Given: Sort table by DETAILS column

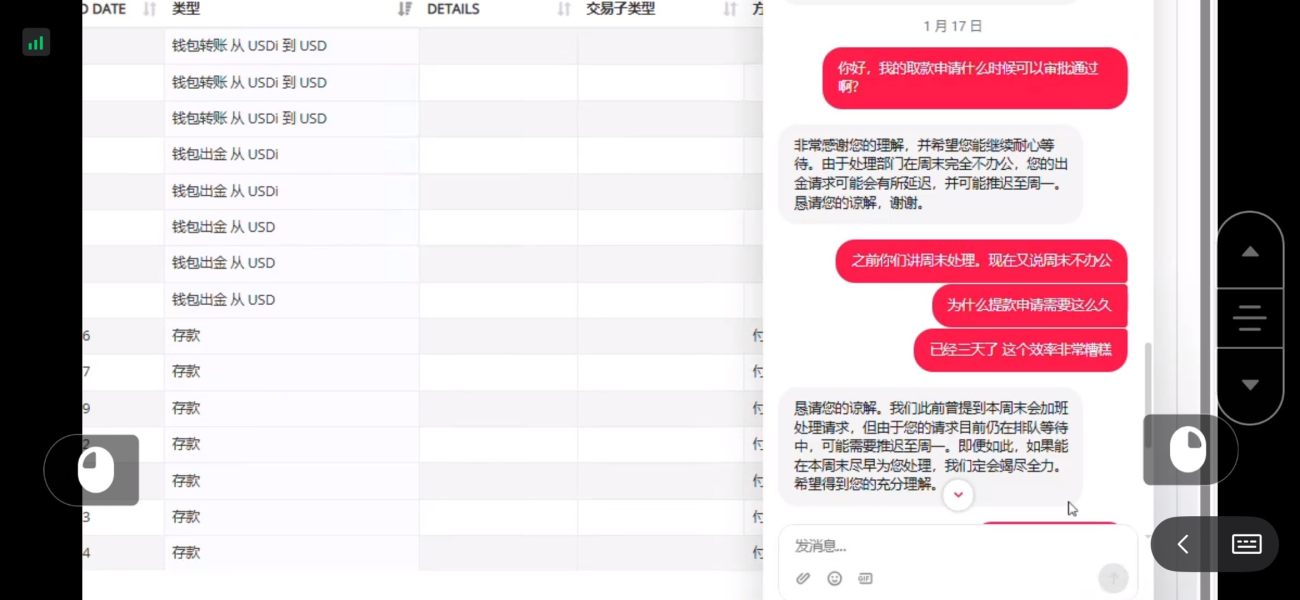Looking at the screenshot, I should [x=564, y=10].
